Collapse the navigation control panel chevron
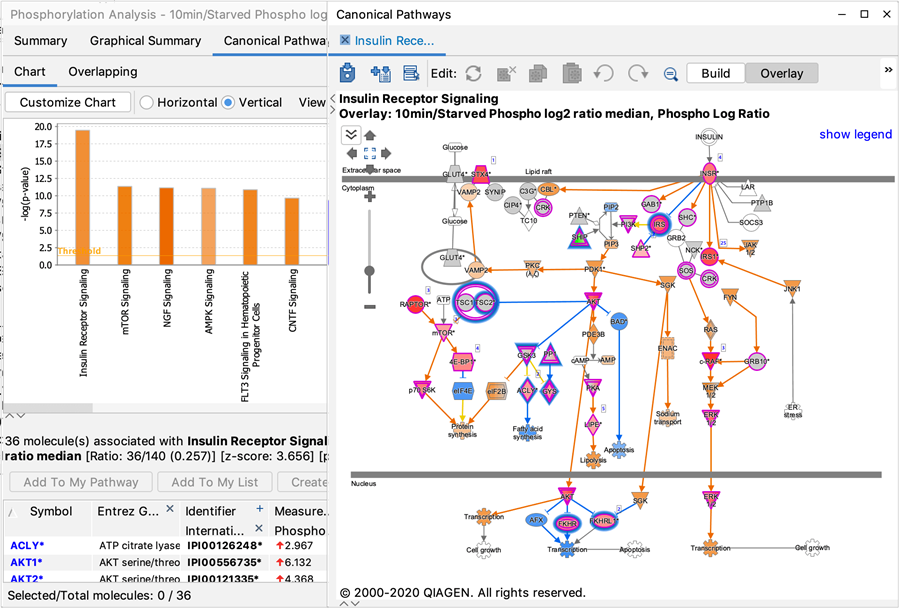900x609 pixels. click(351, 134)
